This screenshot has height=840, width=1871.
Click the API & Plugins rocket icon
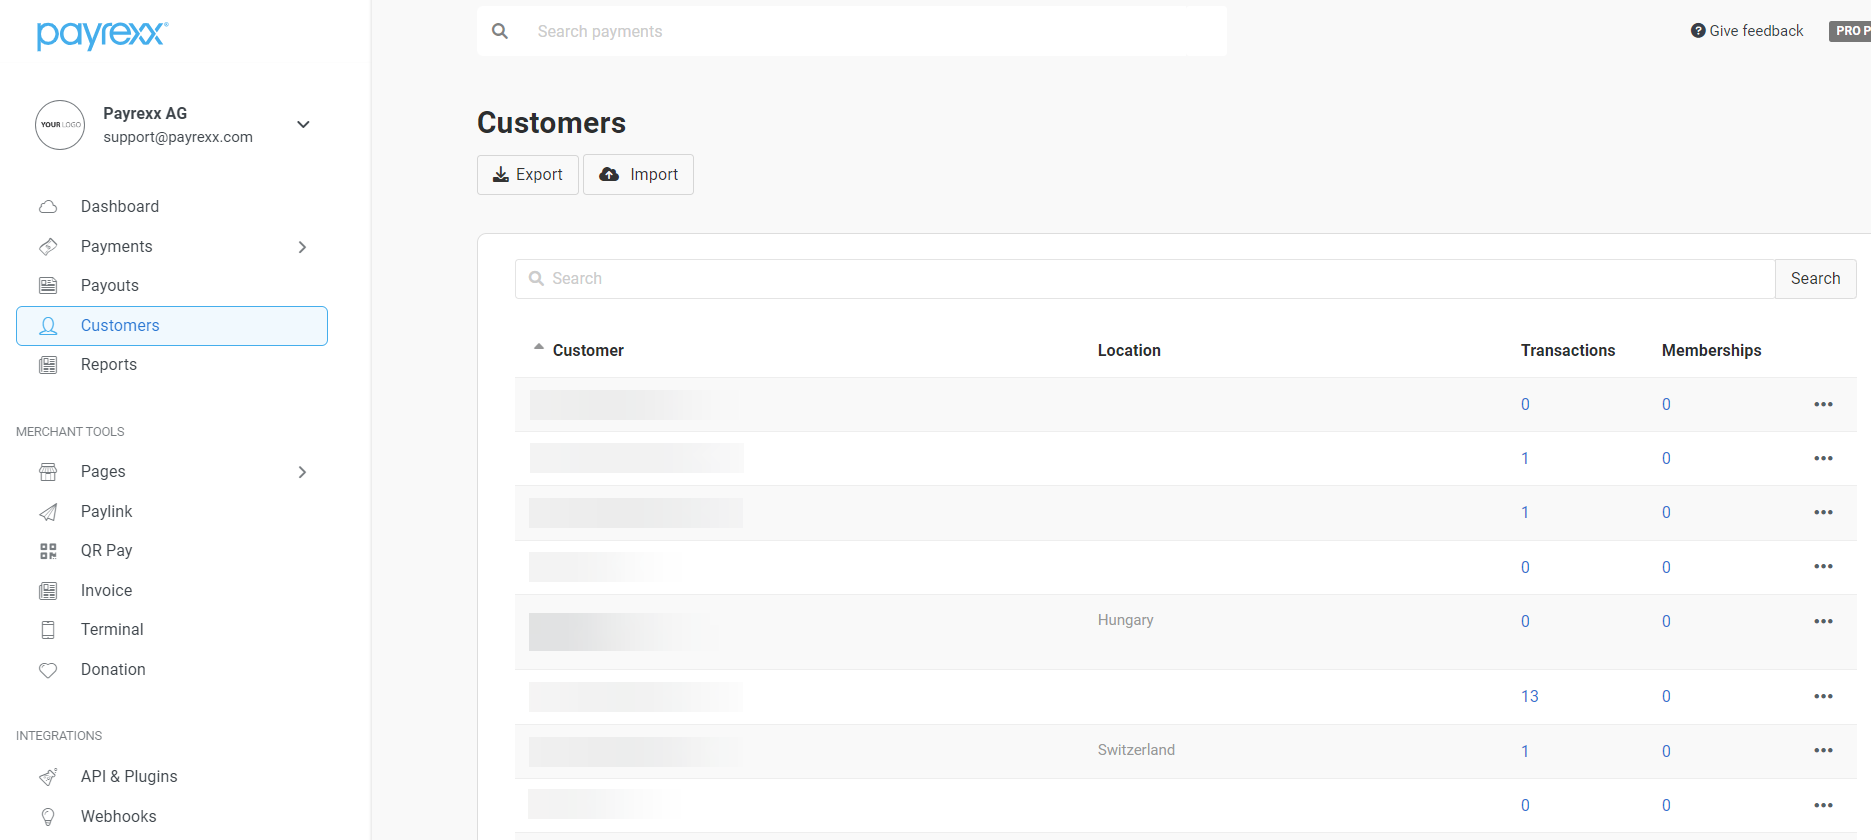point(48,777)
